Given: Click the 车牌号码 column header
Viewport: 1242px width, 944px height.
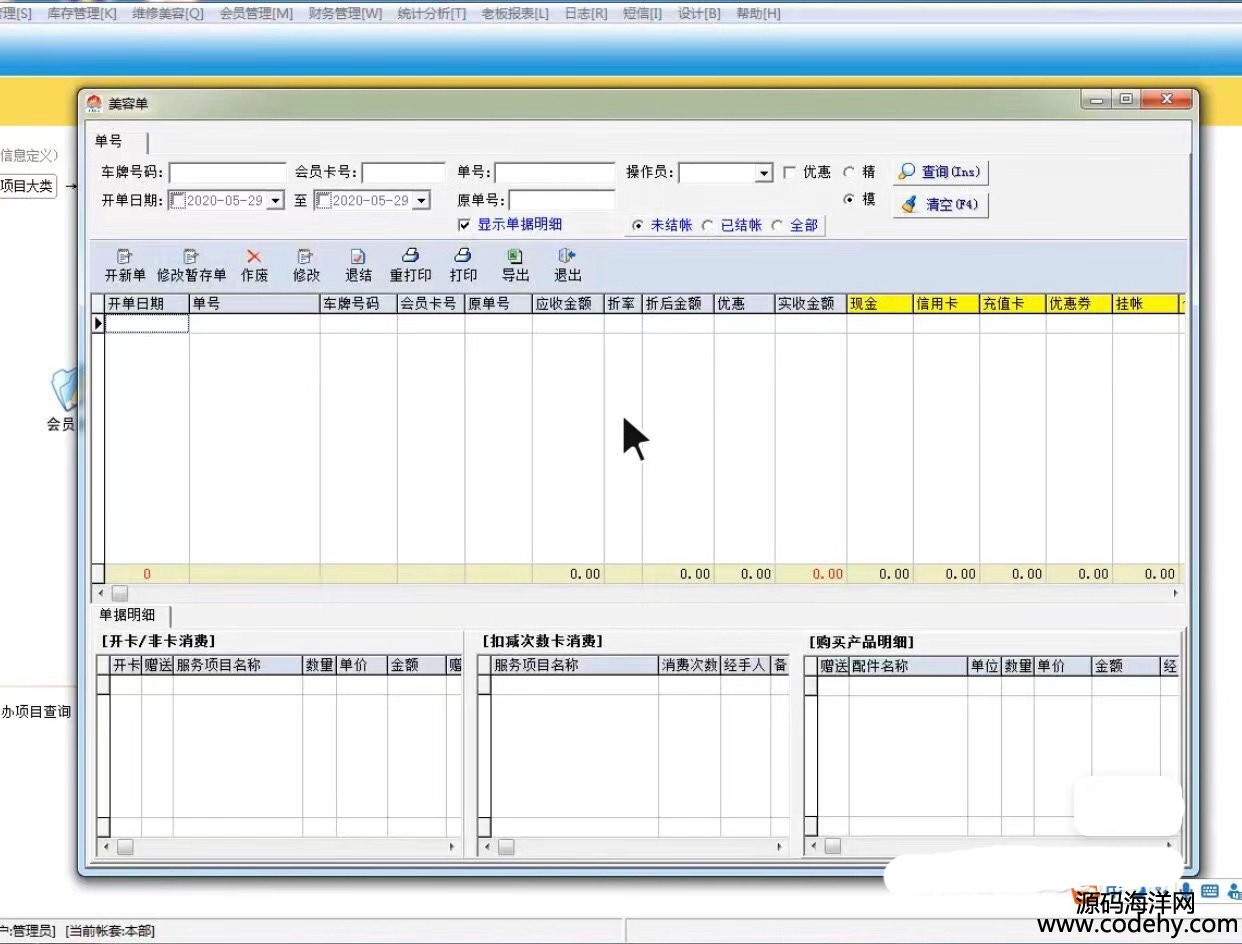Looking at the screenshot, I should (359, 304).
